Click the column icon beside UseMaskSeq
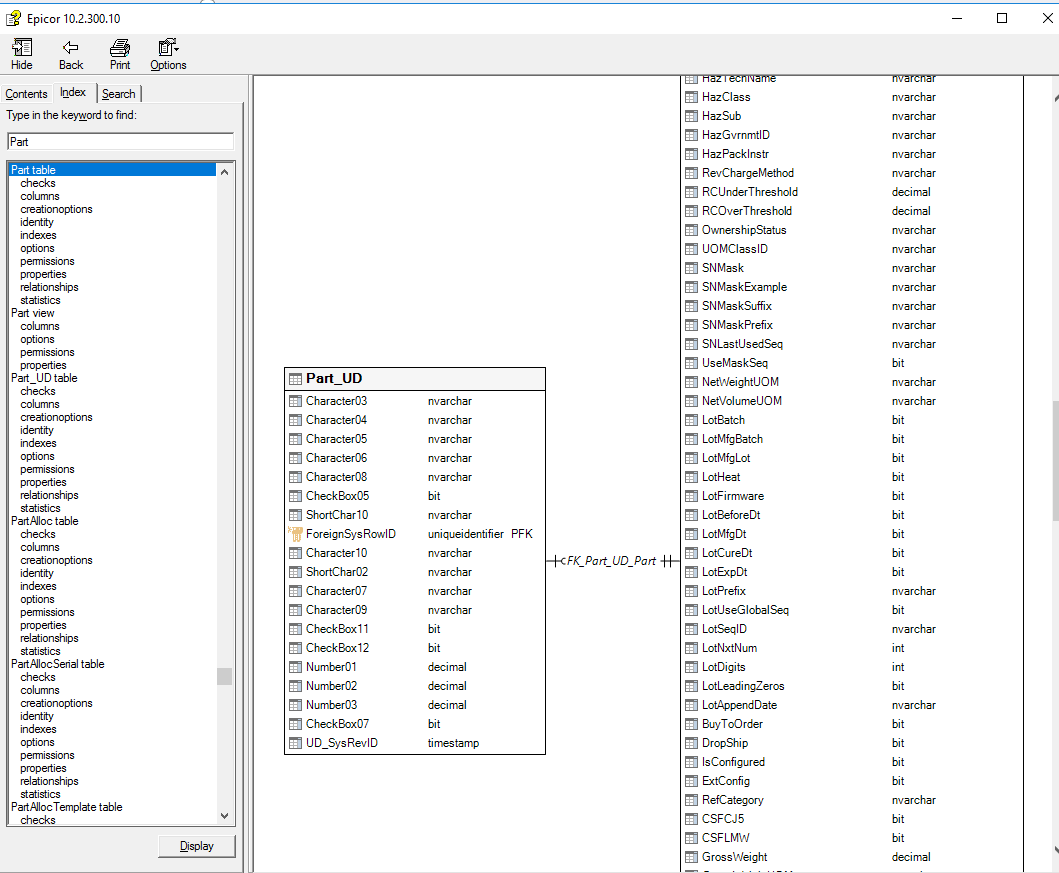Viewport: 1059px width, 873px height. [x=691, y=363]
